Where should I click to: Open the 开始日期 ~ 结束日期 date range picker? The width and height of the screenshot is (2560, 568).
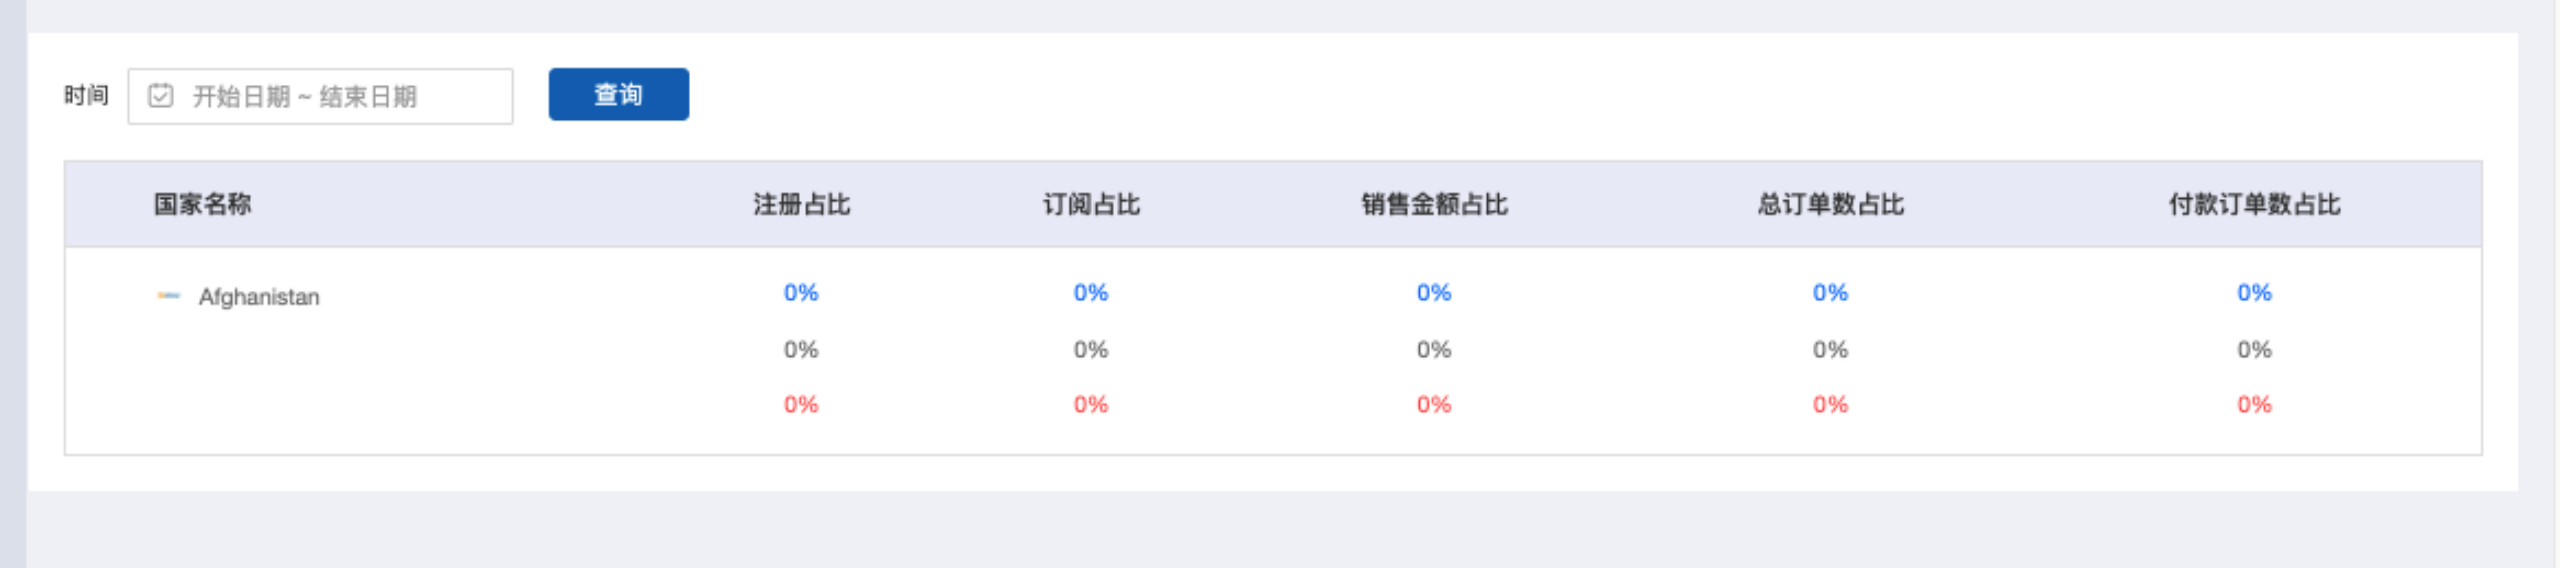coord(320,96)
